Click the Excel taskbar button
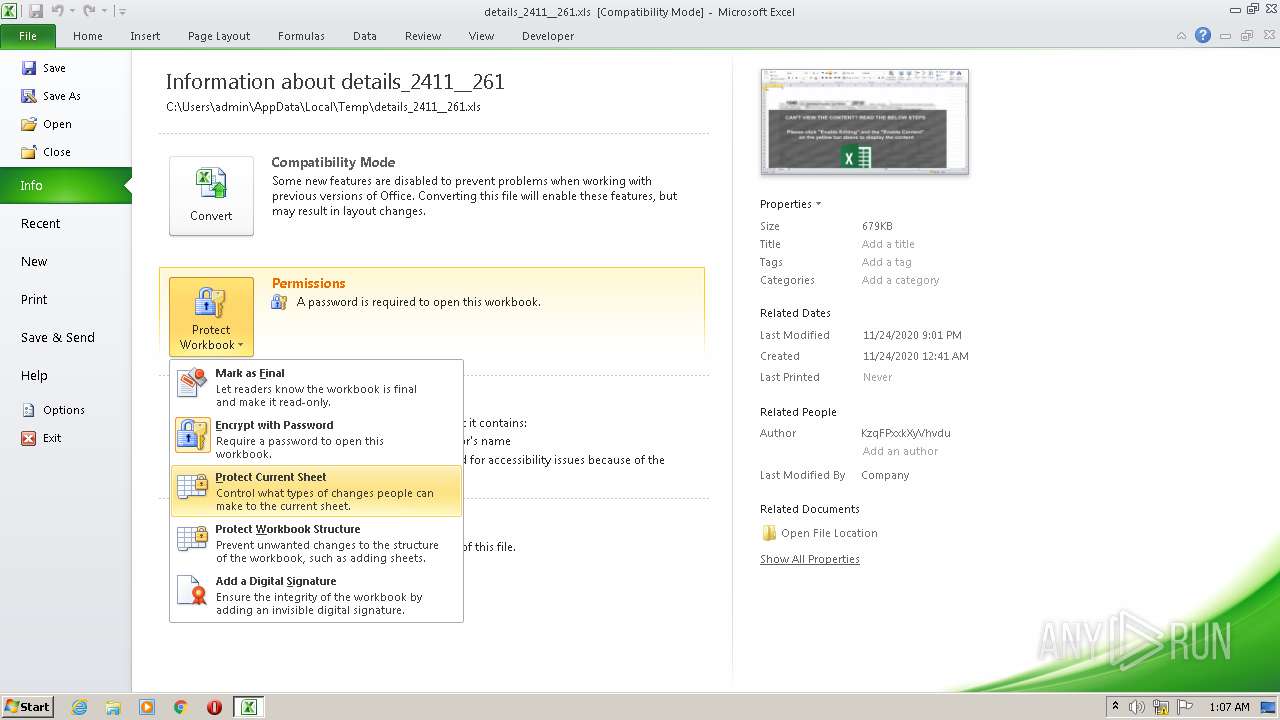The width and height of the screenshot is (1280, 720). point(248,707)
